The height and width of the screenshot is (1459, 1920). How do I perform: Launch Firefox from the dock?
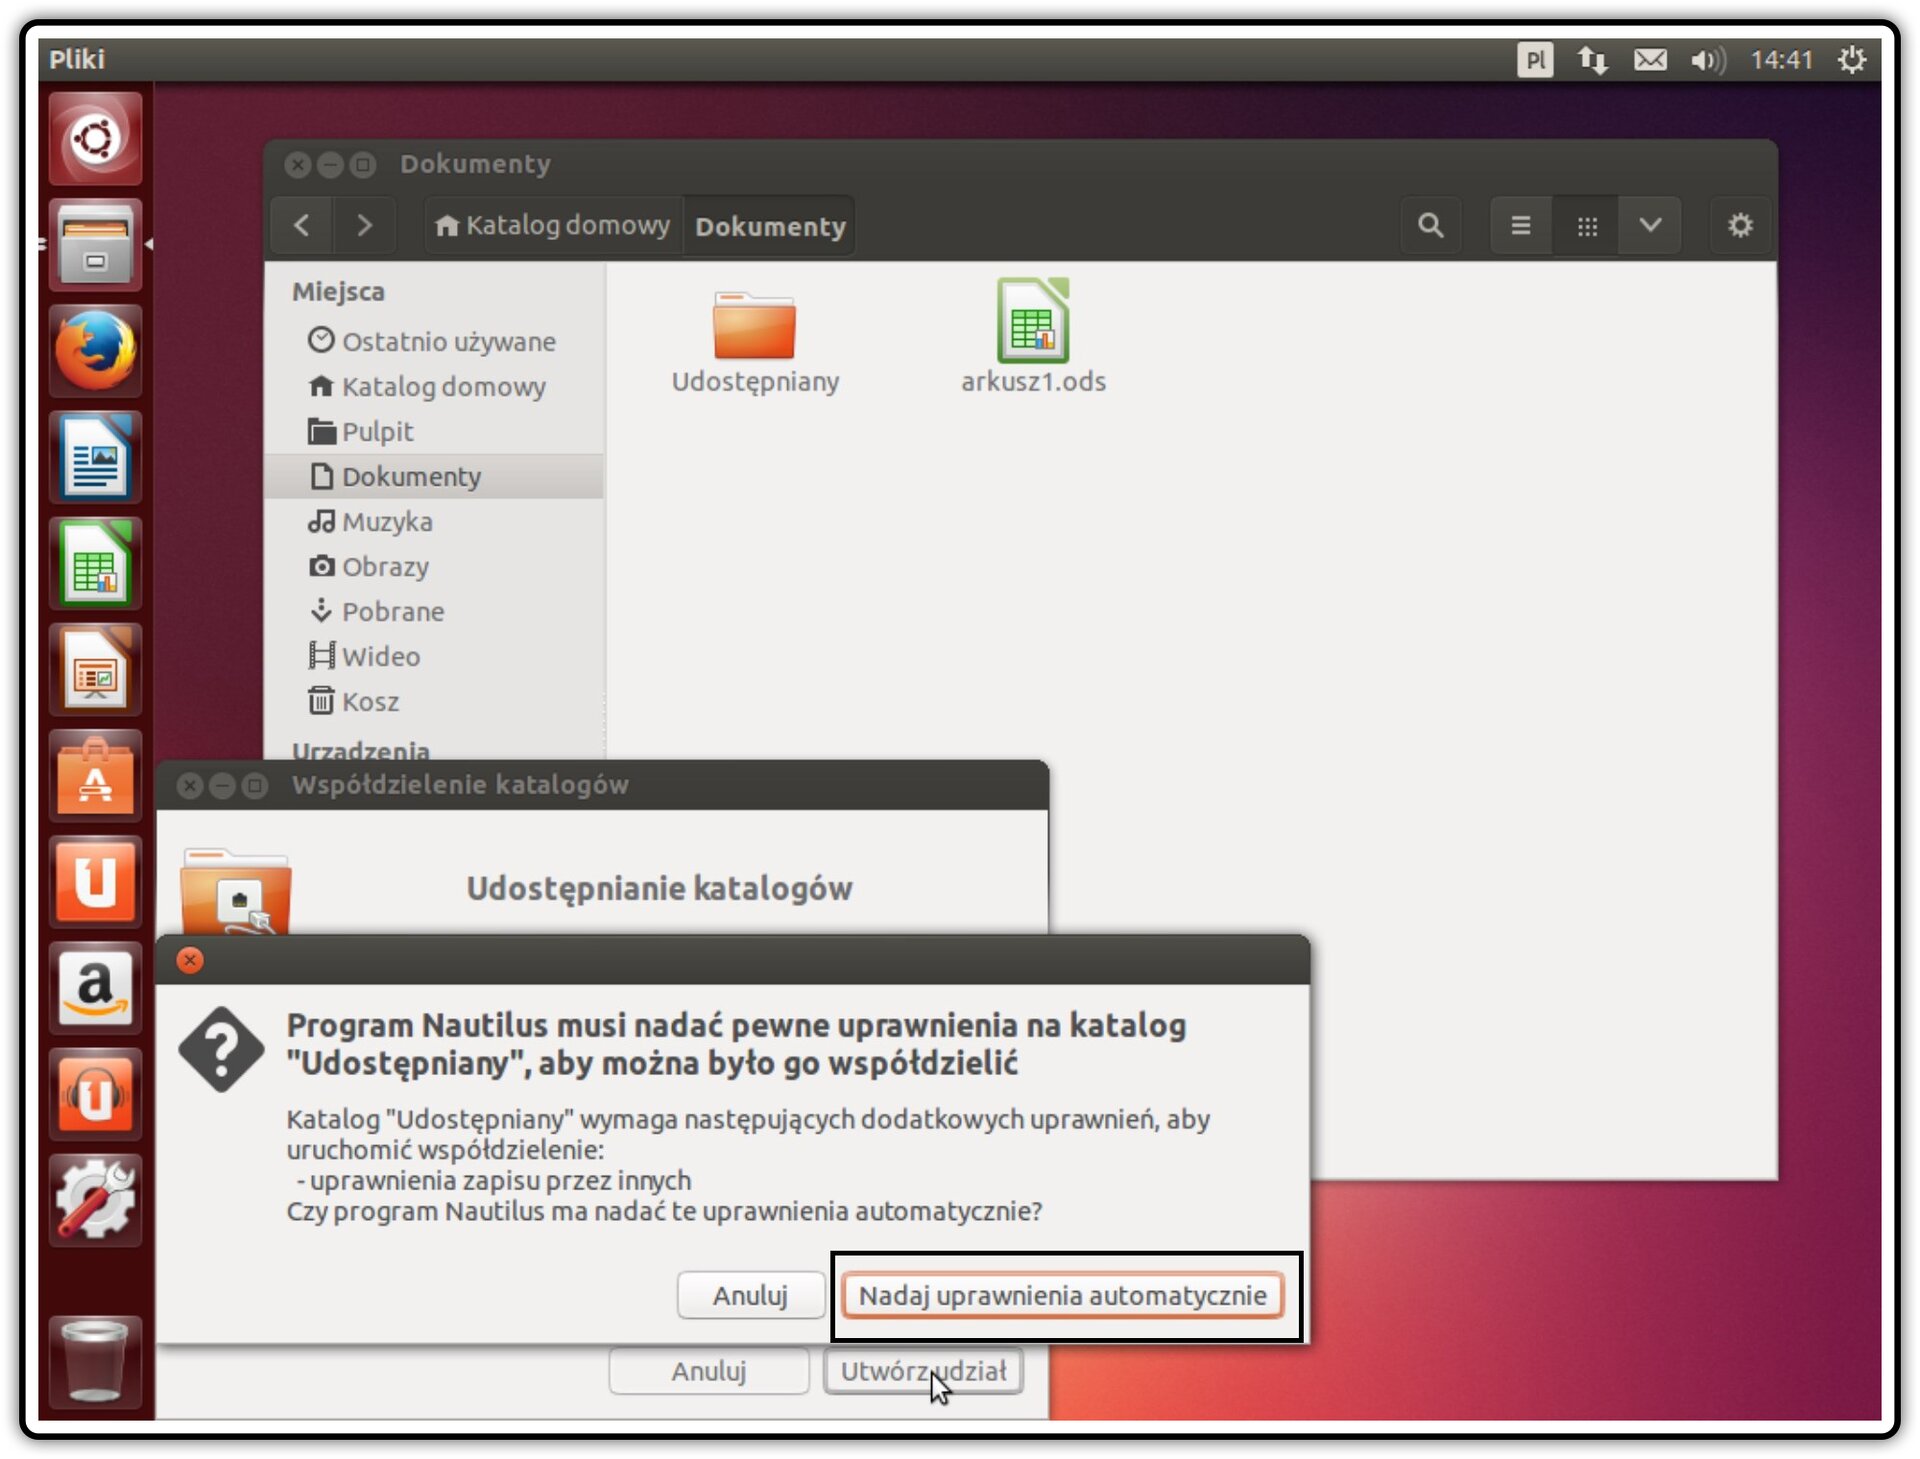[95, 351]
